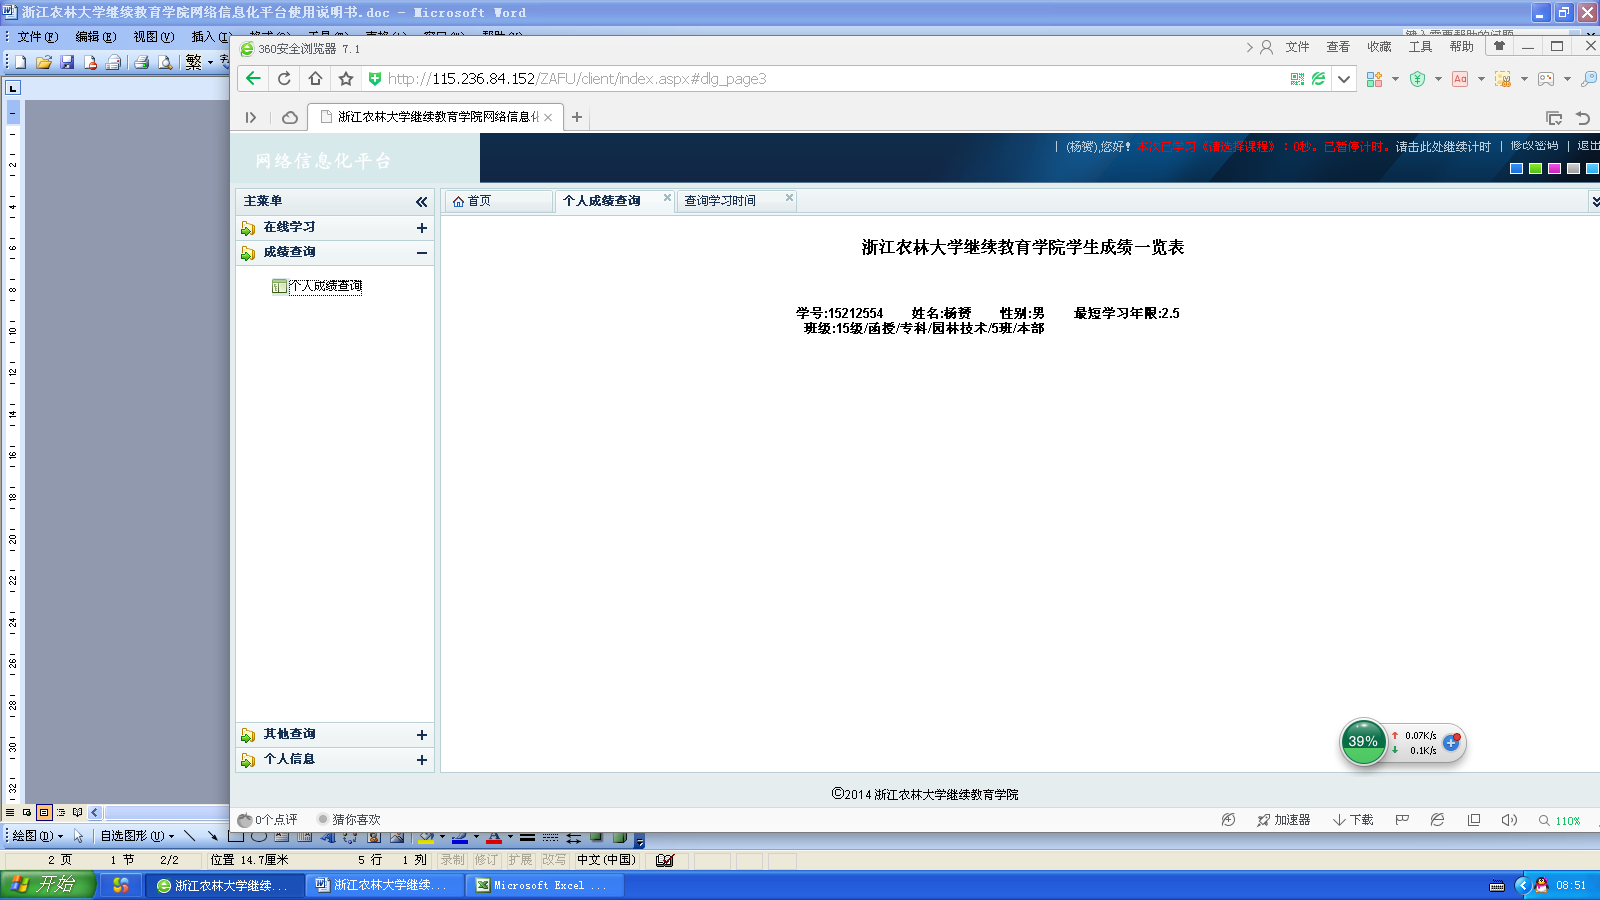
Task: Click the 修改密码 link
Action: pyautogui.click(x=1534, y=146)
